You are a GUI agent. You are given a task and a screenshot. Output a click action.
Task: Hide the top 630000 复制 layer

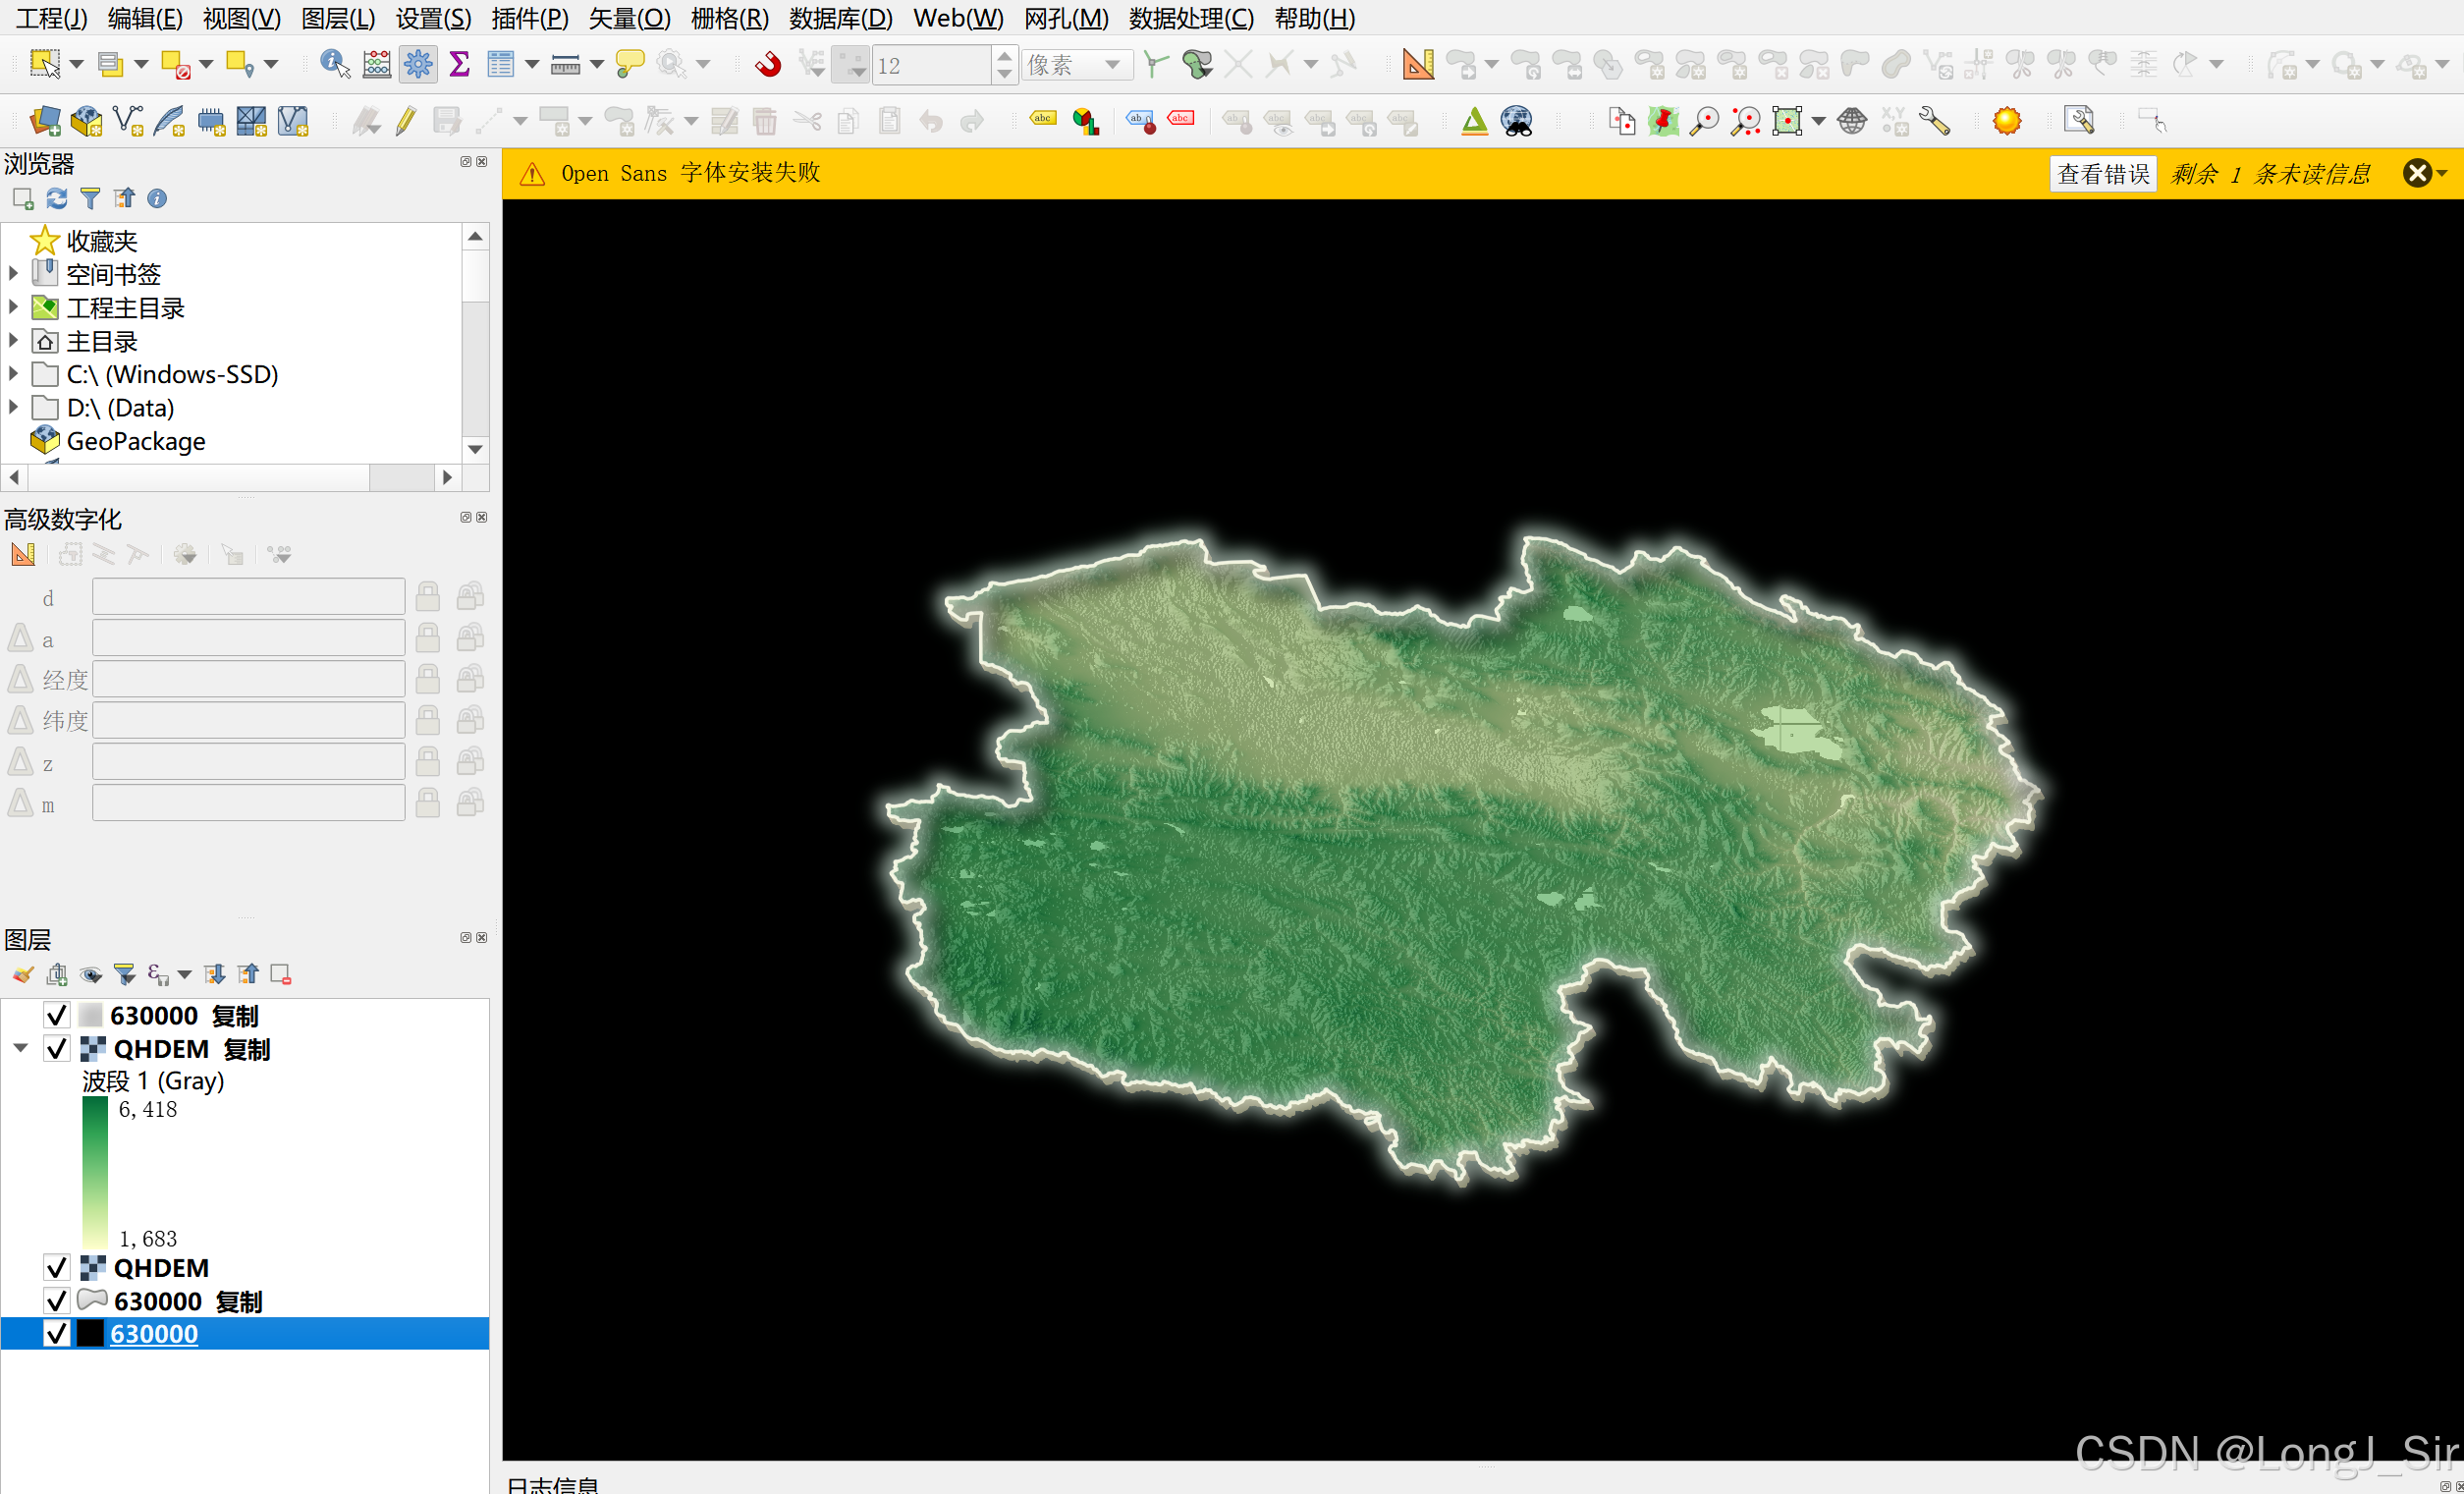click(x=57, y=1016)
